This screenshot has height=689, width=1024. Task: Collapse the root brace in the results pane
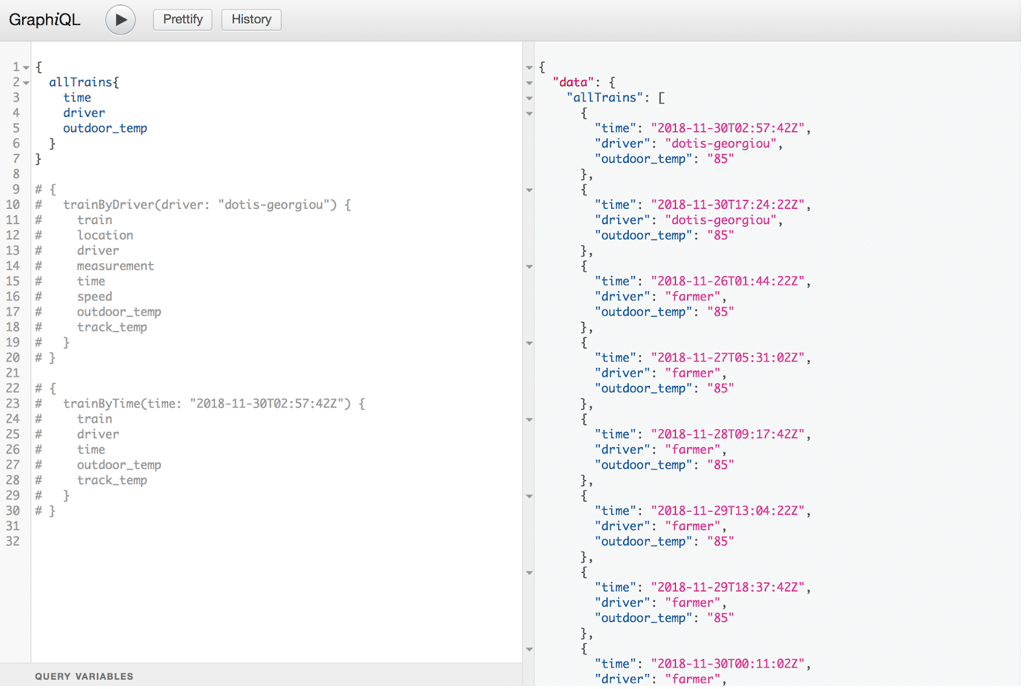(x=530, y=68)
